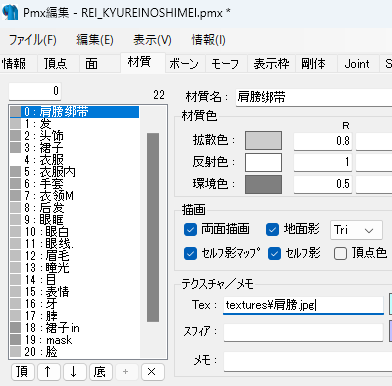This screenshot has width=392, height=386.
Task: Select material 2 : 头饰
Action: point(74,136)
